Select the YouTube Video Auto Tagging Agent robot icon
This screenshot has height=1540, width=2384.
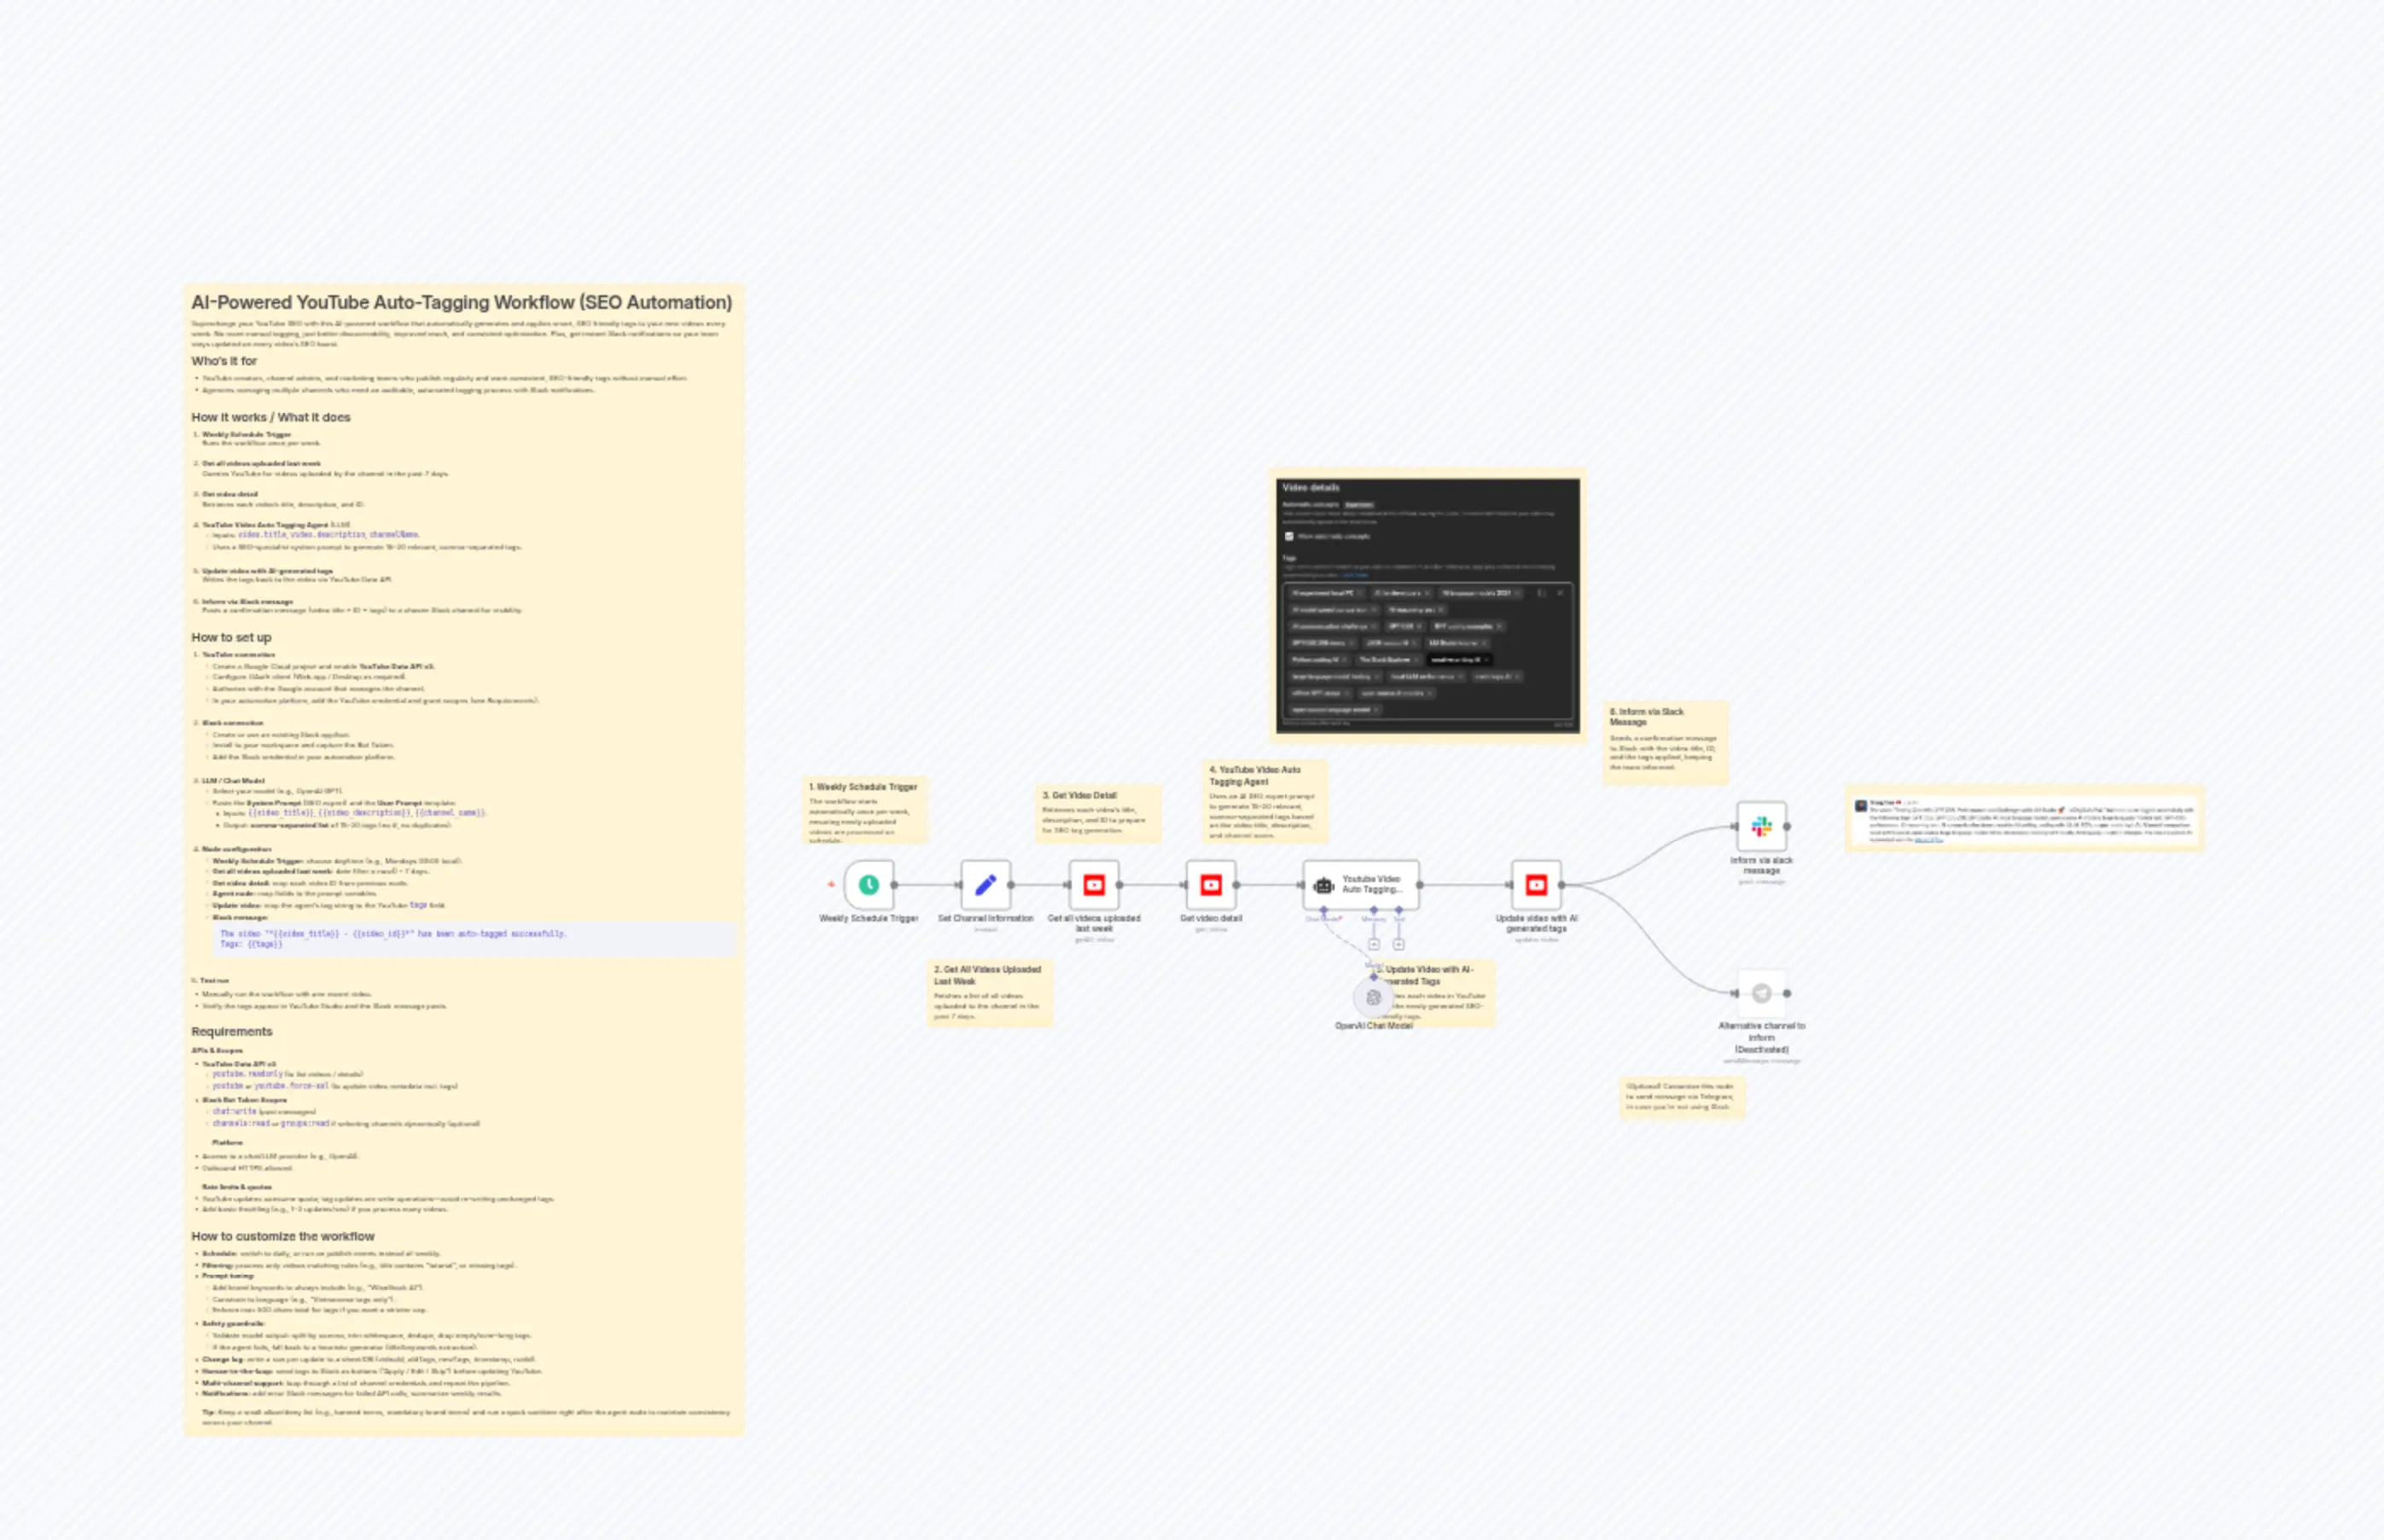pyautogui.click(x=1323, y=887)
